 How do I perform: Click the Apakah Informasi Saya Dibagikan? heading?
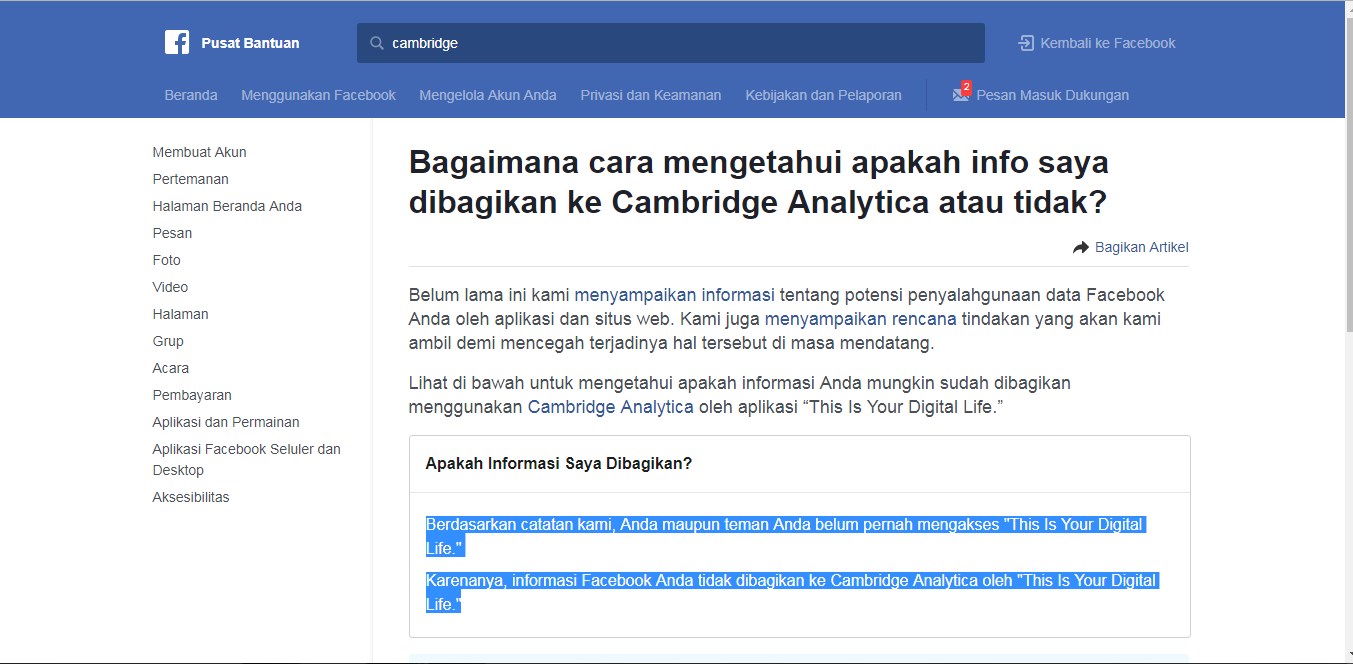[559, 463]
